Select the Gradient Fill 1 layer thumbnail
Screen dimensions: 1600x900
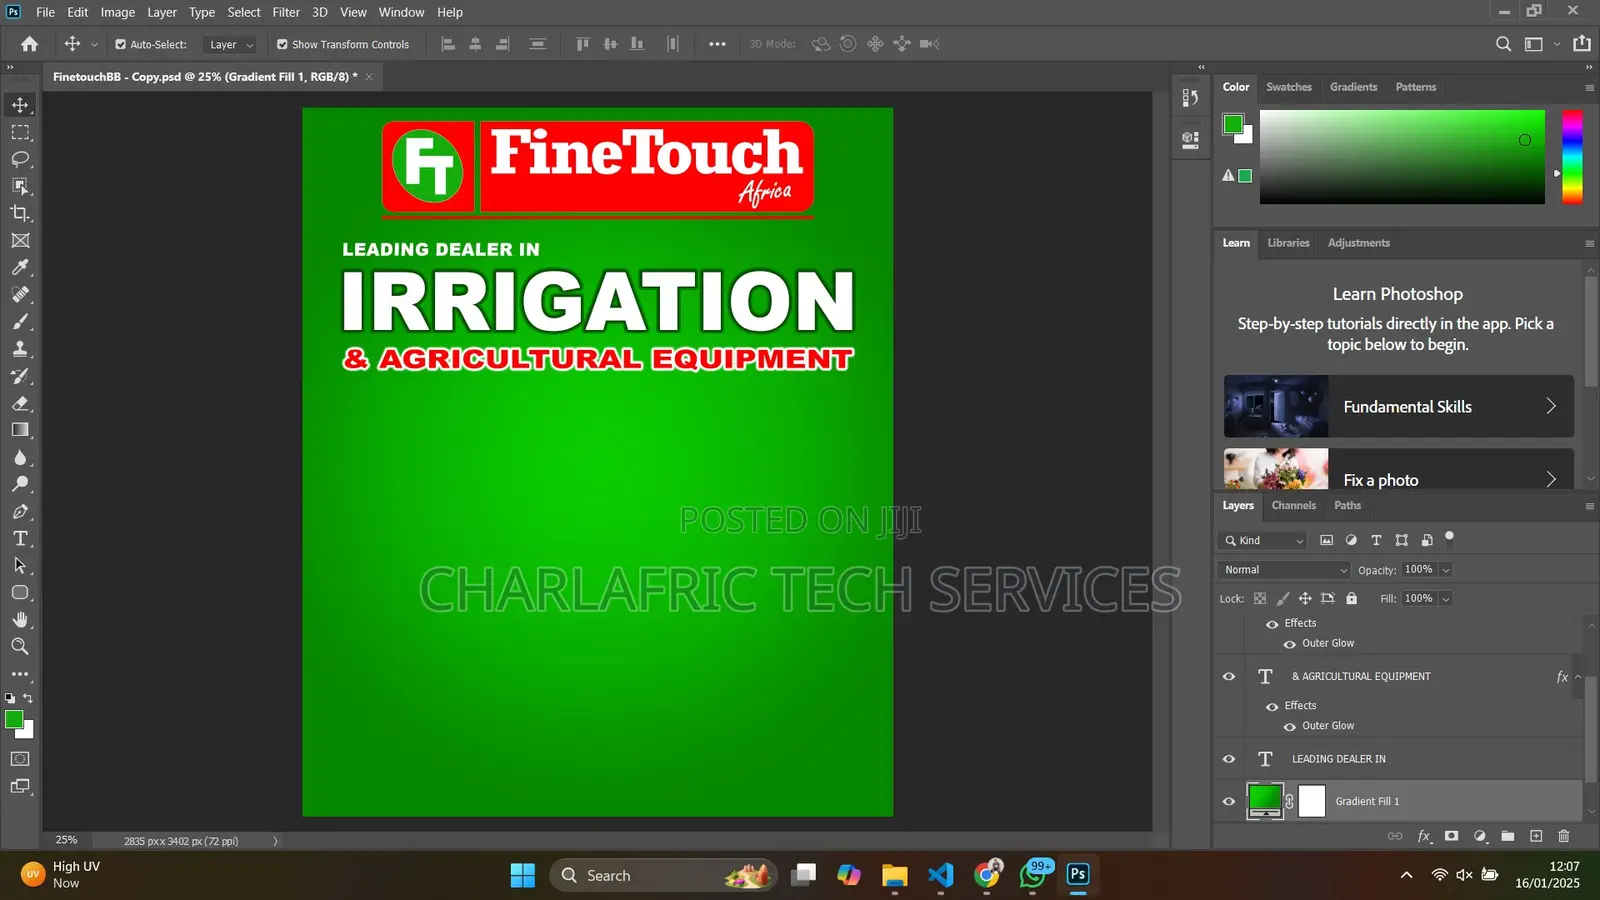[x=1265, y=800]
